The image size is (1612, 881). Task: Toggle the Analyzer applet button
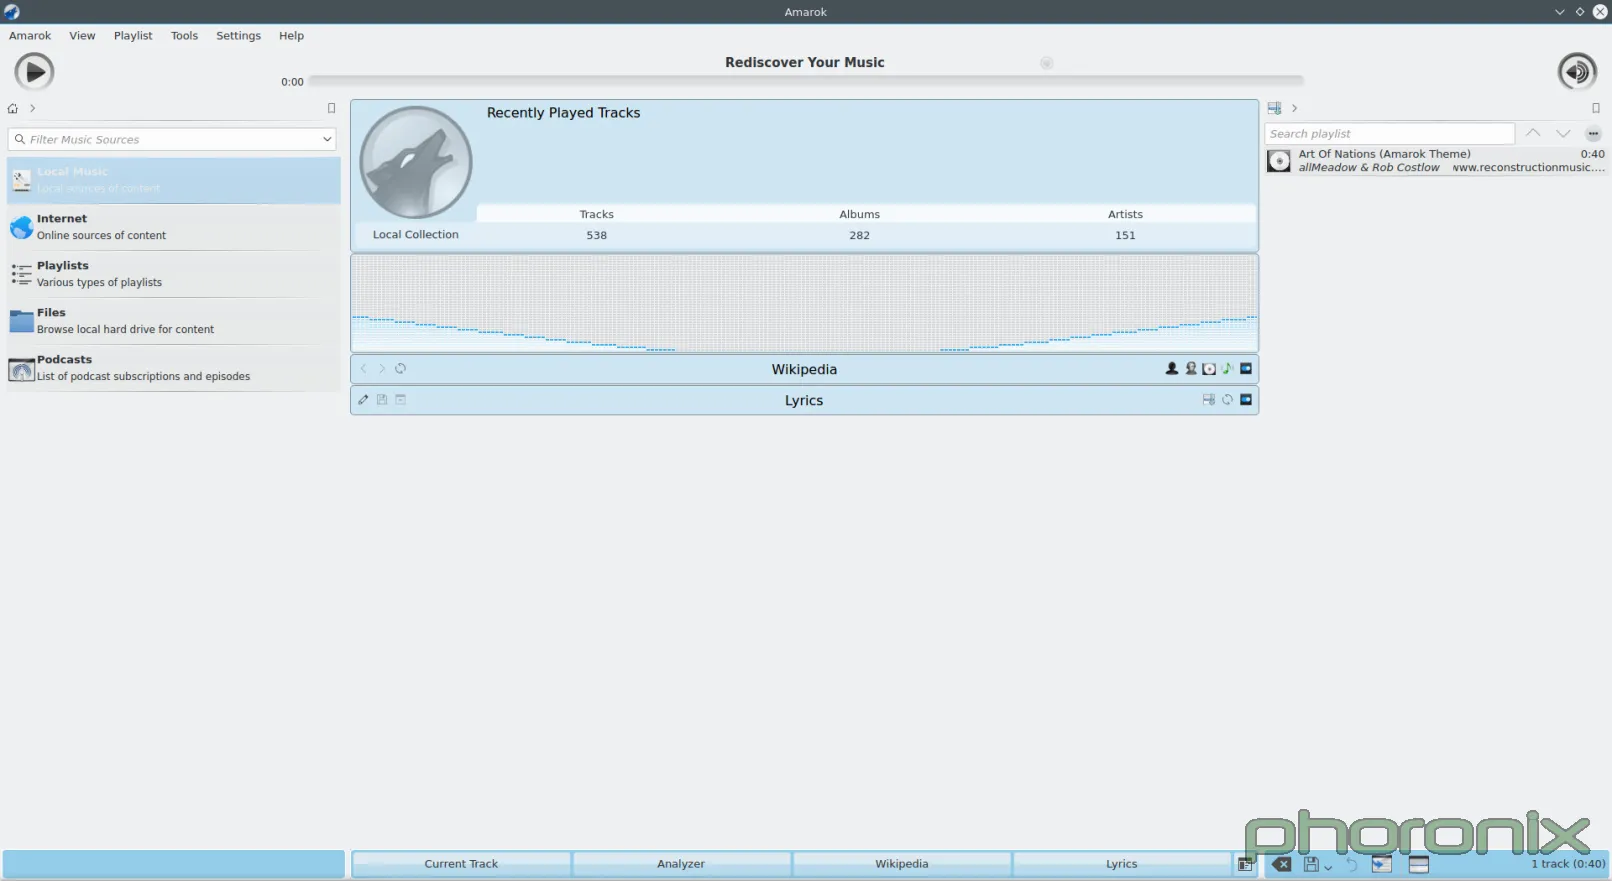(681, 864)
